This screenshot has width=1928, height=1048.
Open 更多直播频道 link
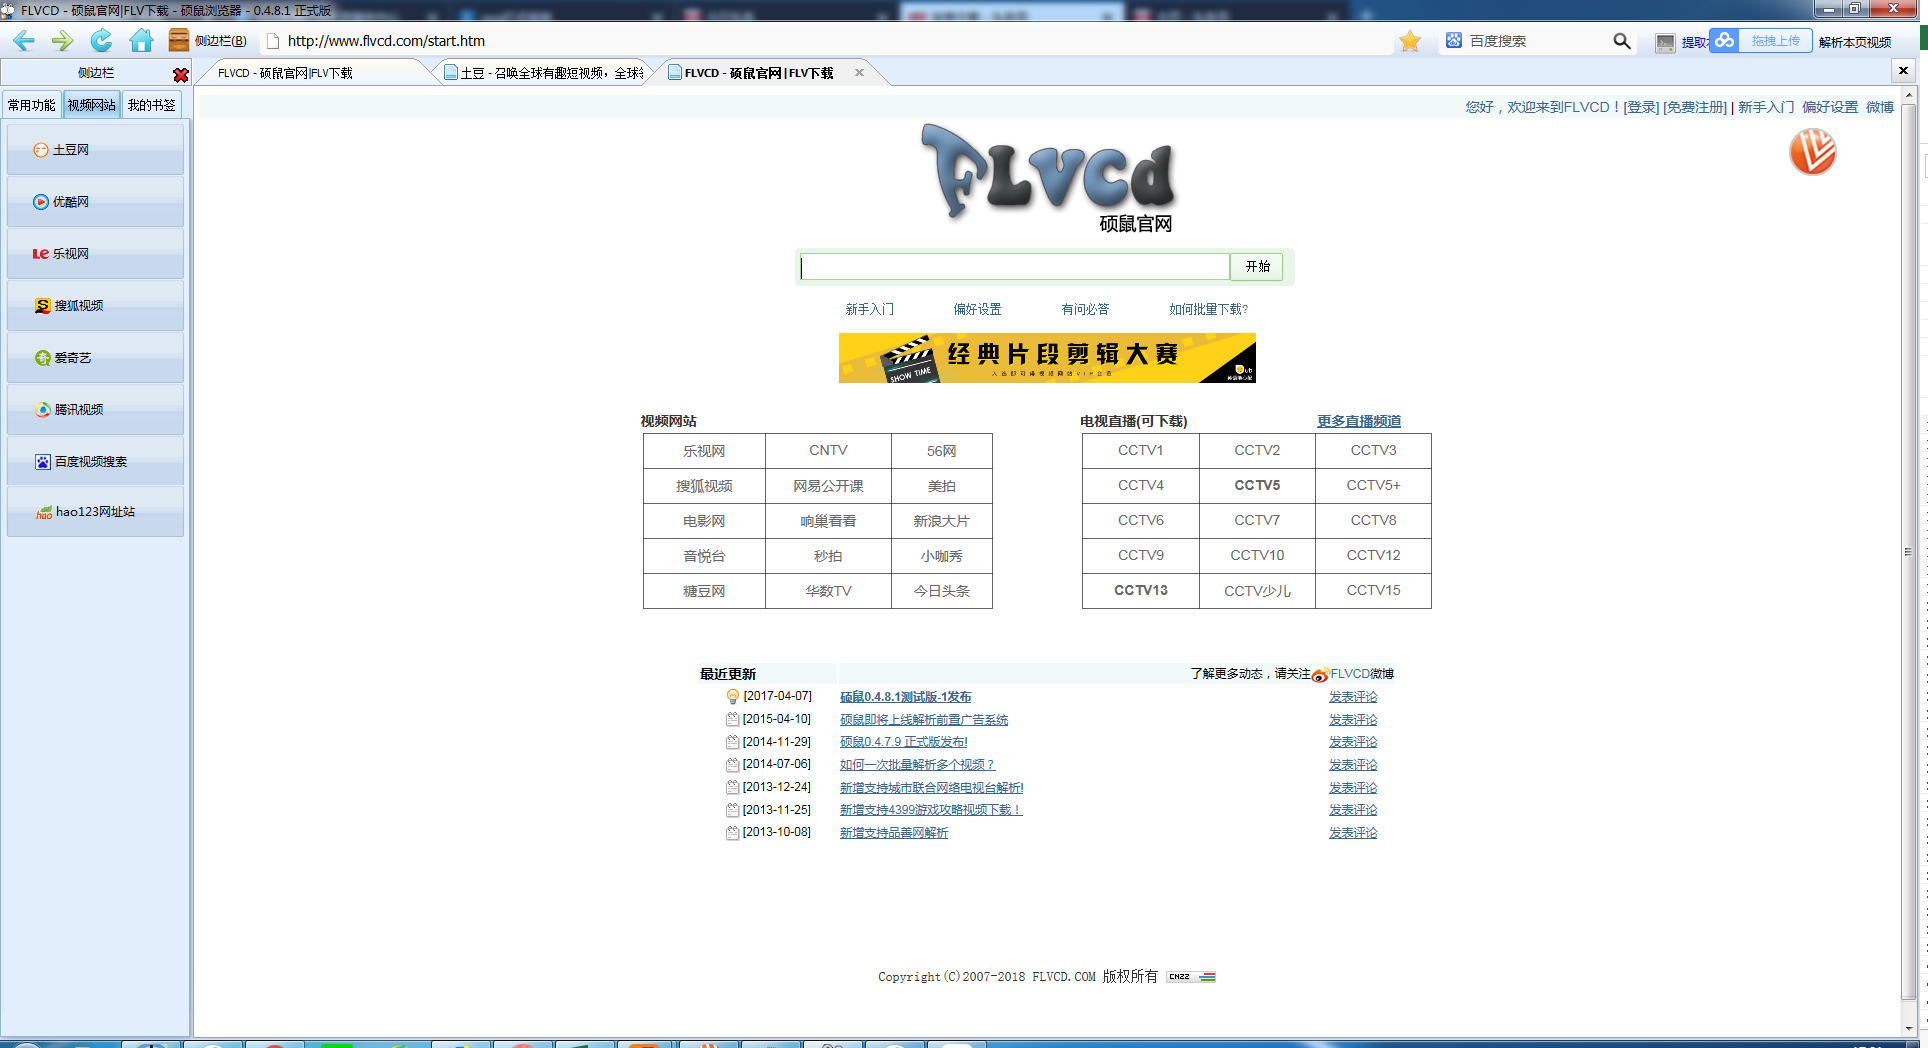pyautogui.click(x=1359, y=421)
